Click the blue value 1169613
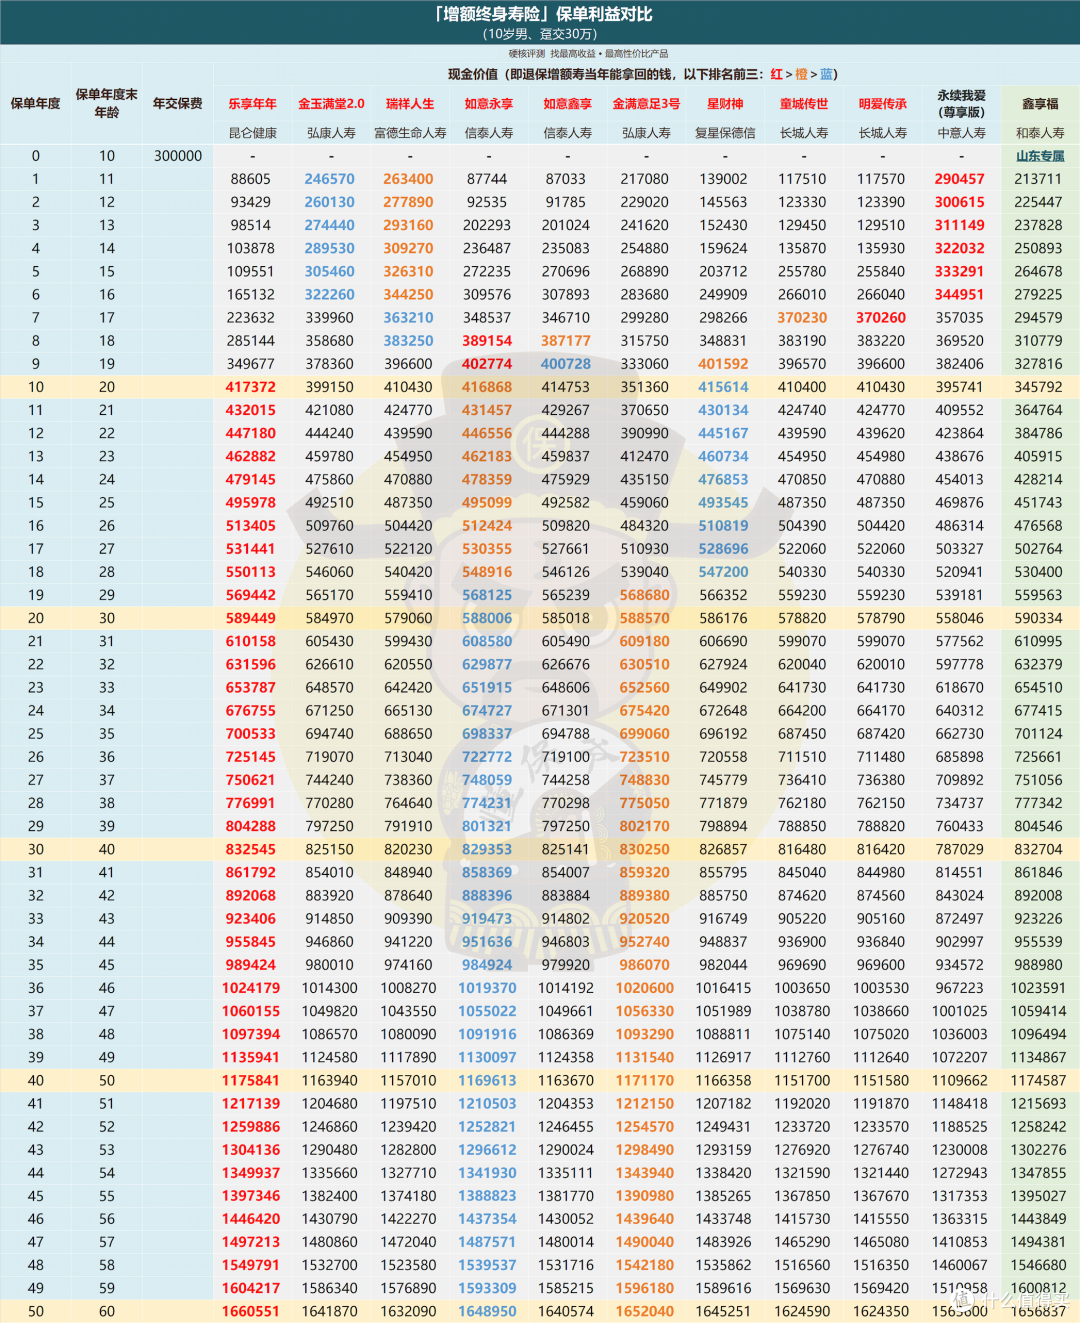1080x1323 pixels. tap(487, 1080)
